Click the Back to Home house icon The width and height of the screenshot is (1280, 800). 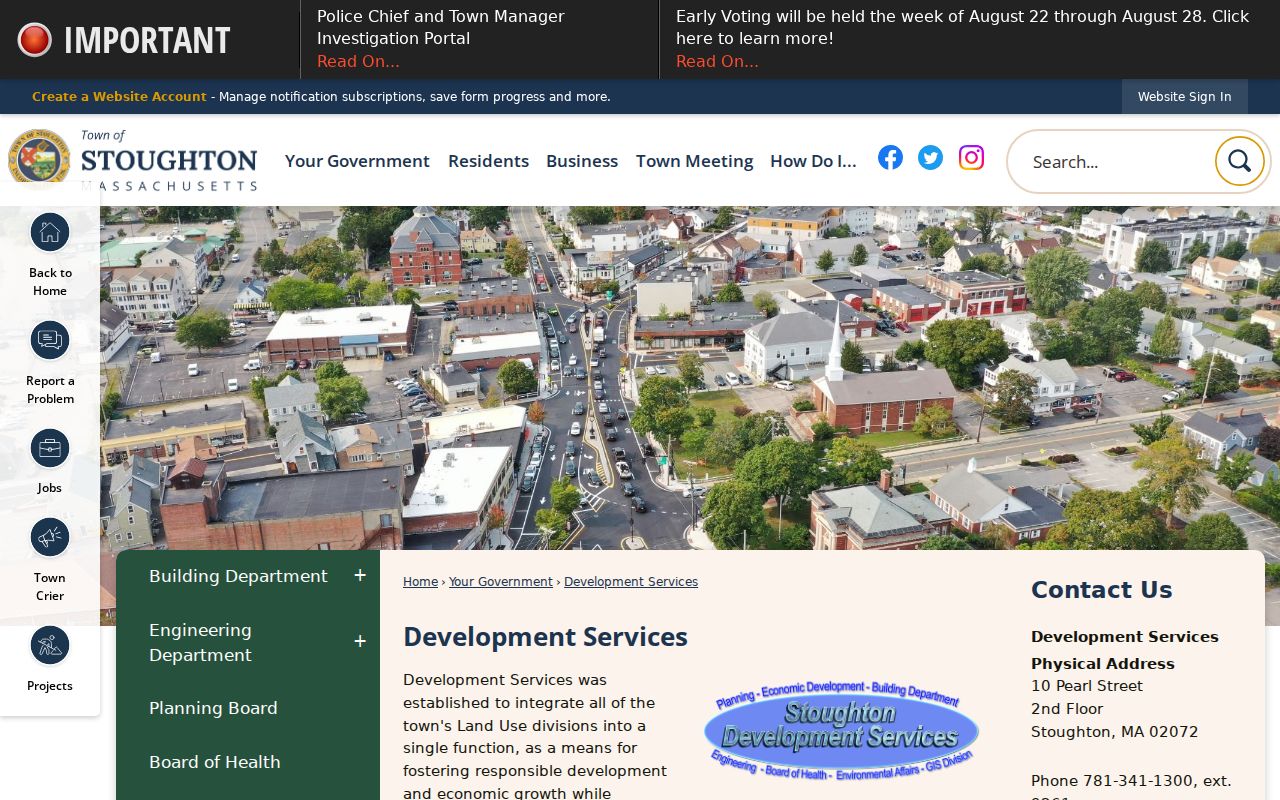tap(50, 233)
